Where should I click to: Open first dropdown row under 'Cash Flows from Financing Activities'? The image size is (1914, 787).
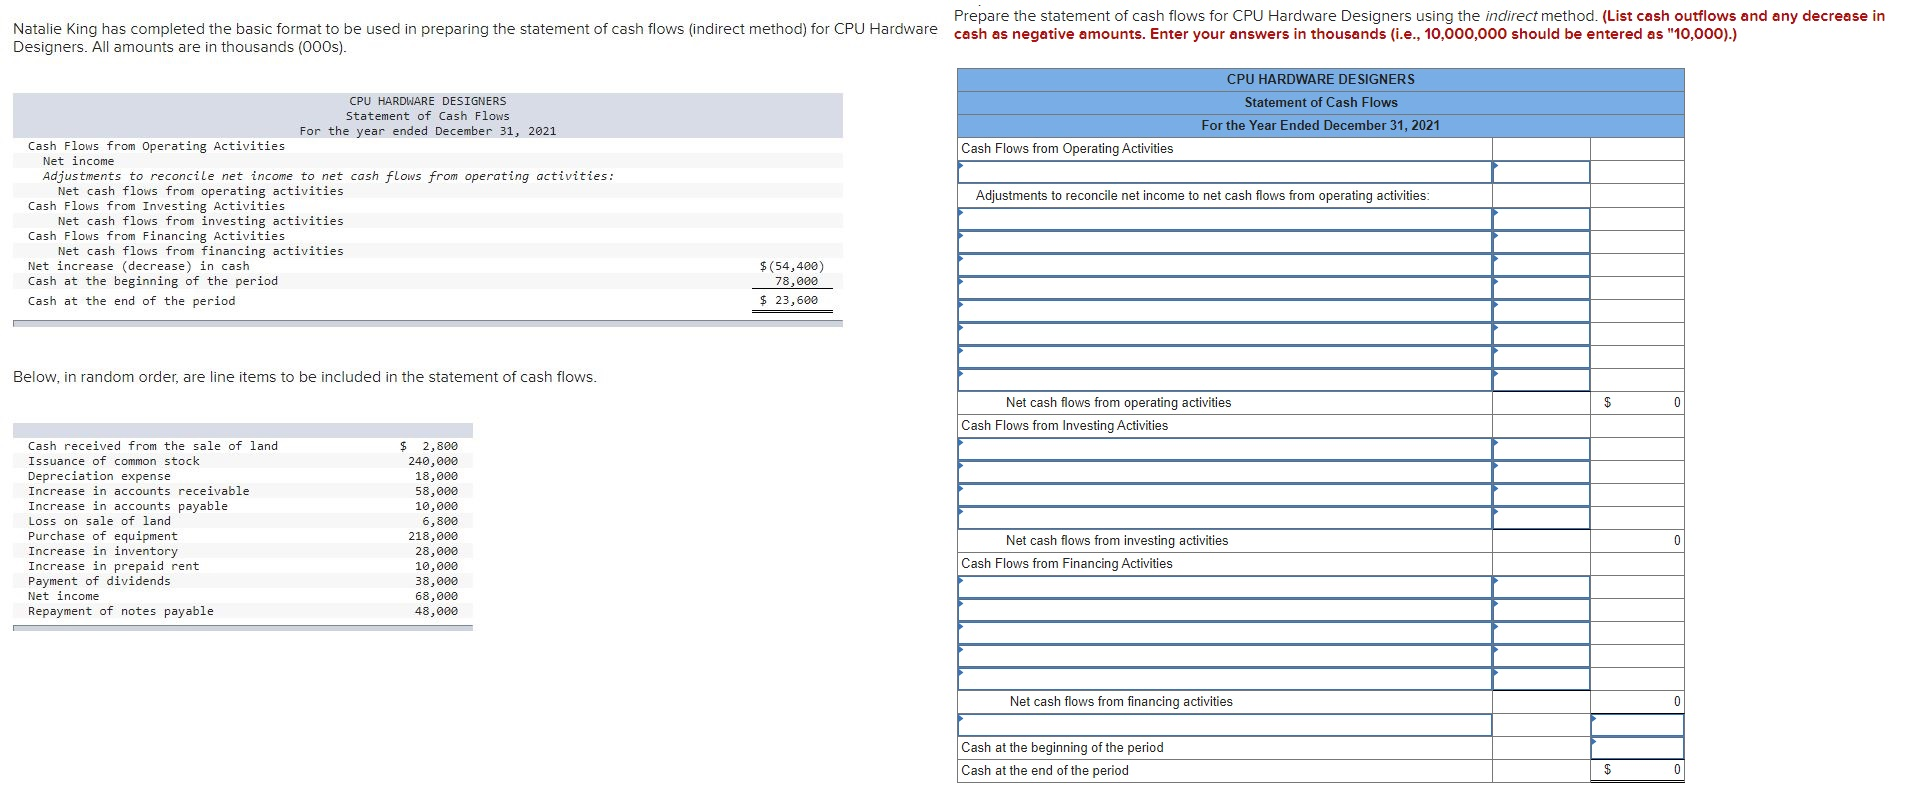1225,587
